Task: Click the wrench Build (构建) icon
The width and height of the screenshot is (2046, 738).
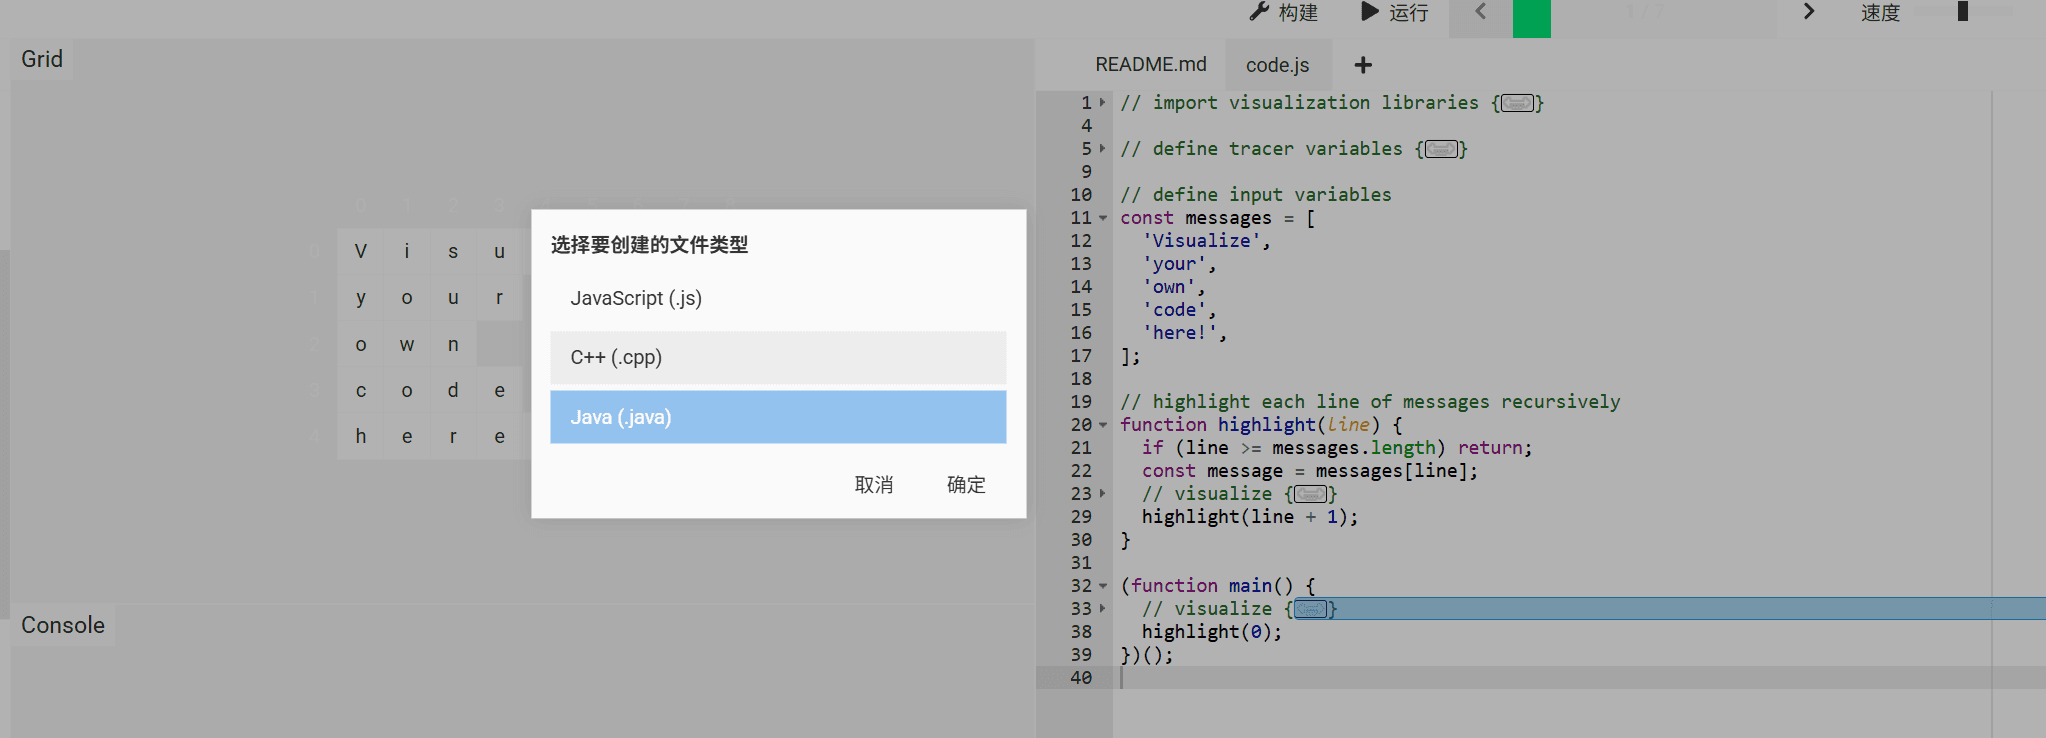Action: [1259, 12]
